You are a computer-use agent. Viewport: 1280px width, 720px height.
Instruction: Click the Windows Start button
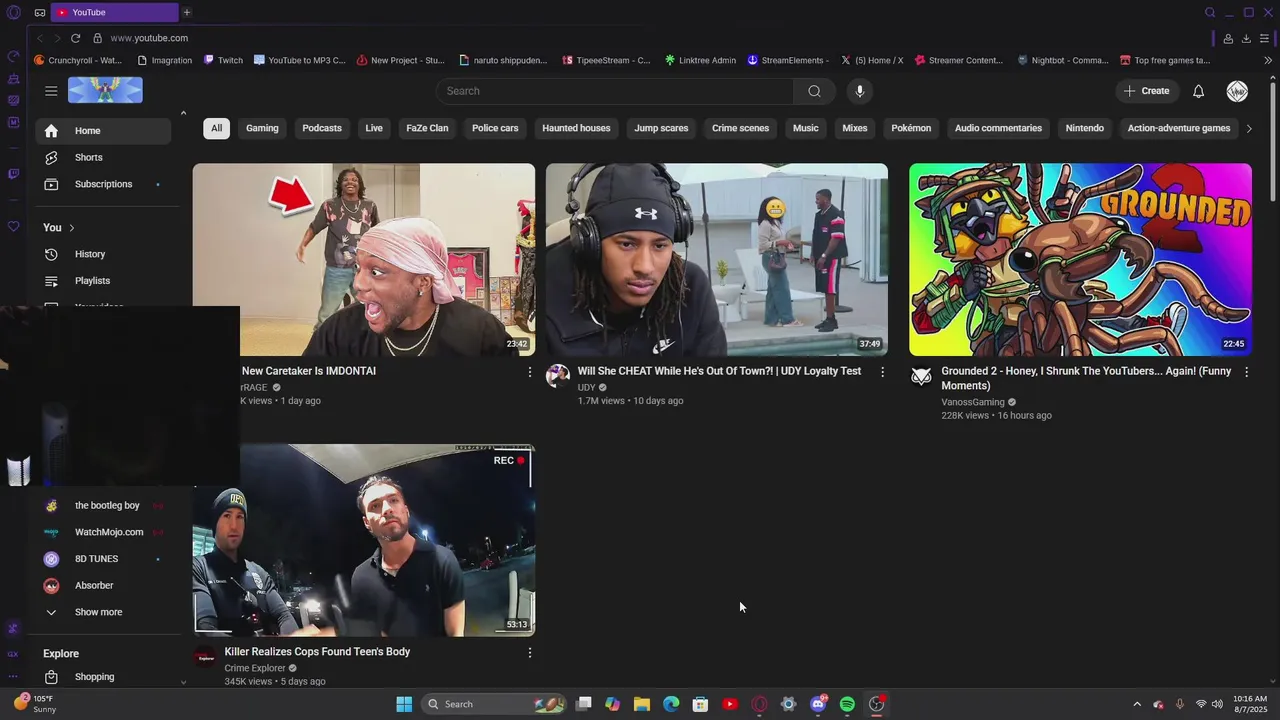(x=404, y=704)
